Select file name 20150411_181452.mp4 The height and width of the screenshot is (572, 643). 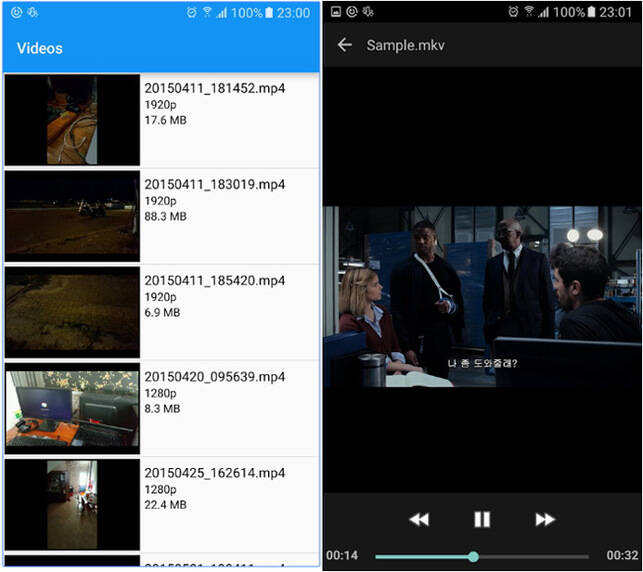click(214, 88)
